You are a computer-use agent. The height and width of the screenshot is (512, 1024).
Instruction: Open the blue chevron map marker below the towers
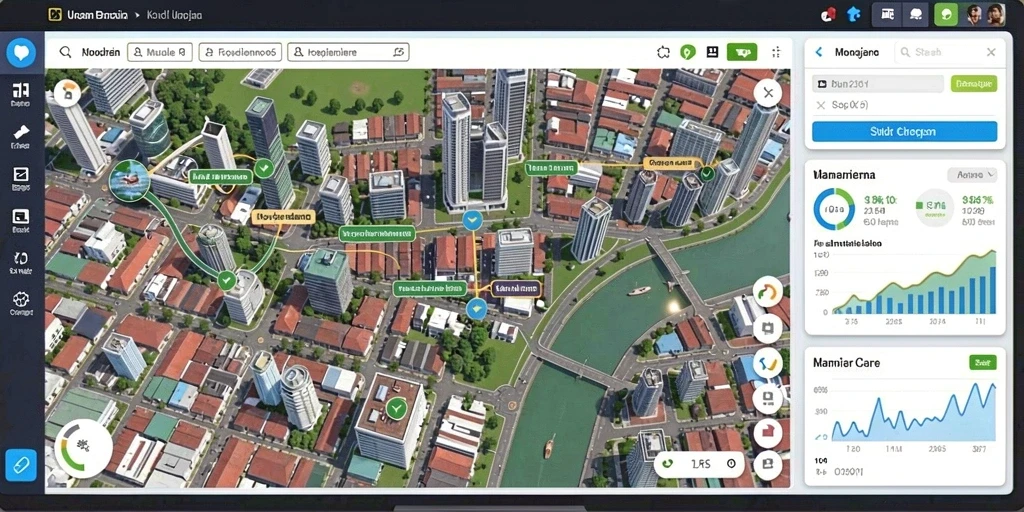pos(472,220)
